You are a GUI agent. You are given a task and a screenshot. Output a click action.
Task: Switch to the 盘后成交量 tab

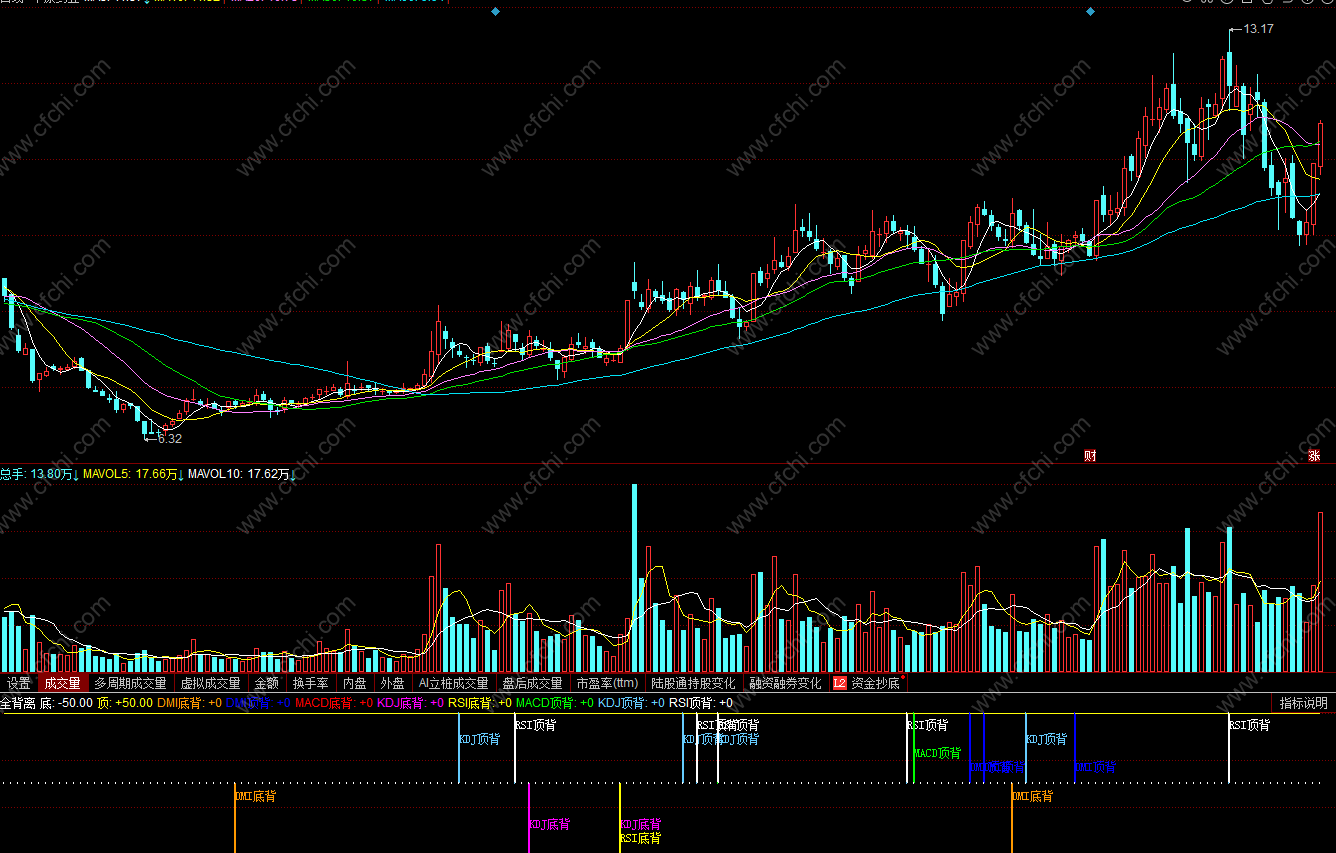pyautogui.click(x=532, y=684)
